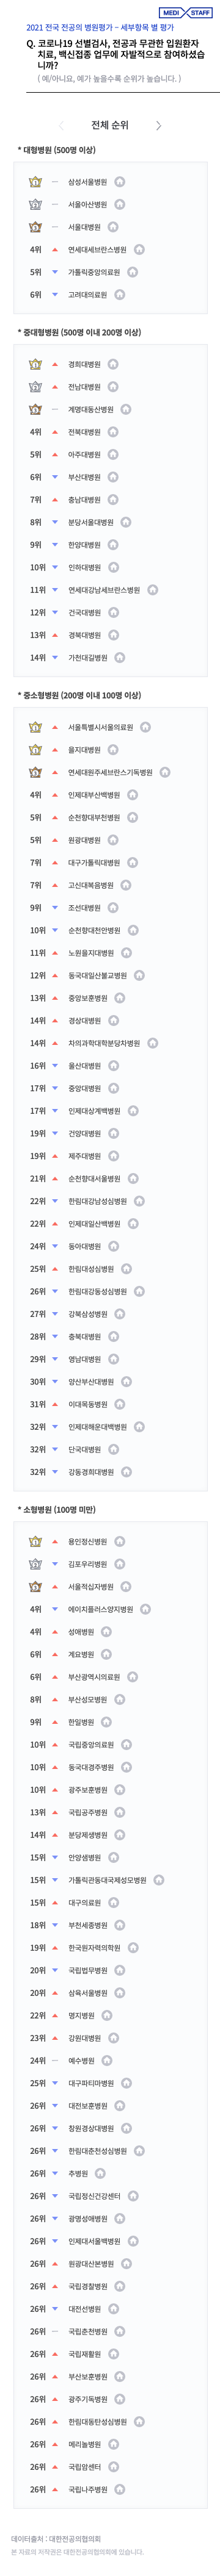Go to next ranking with right chevron
Screen dimensions: 220x2576
click(x=158, y=126)
